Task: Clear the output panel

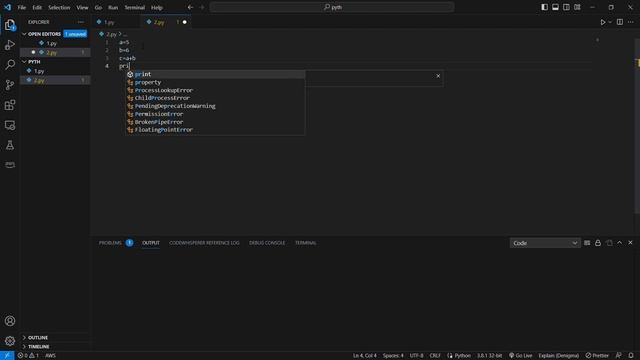Action: (587, 243)
